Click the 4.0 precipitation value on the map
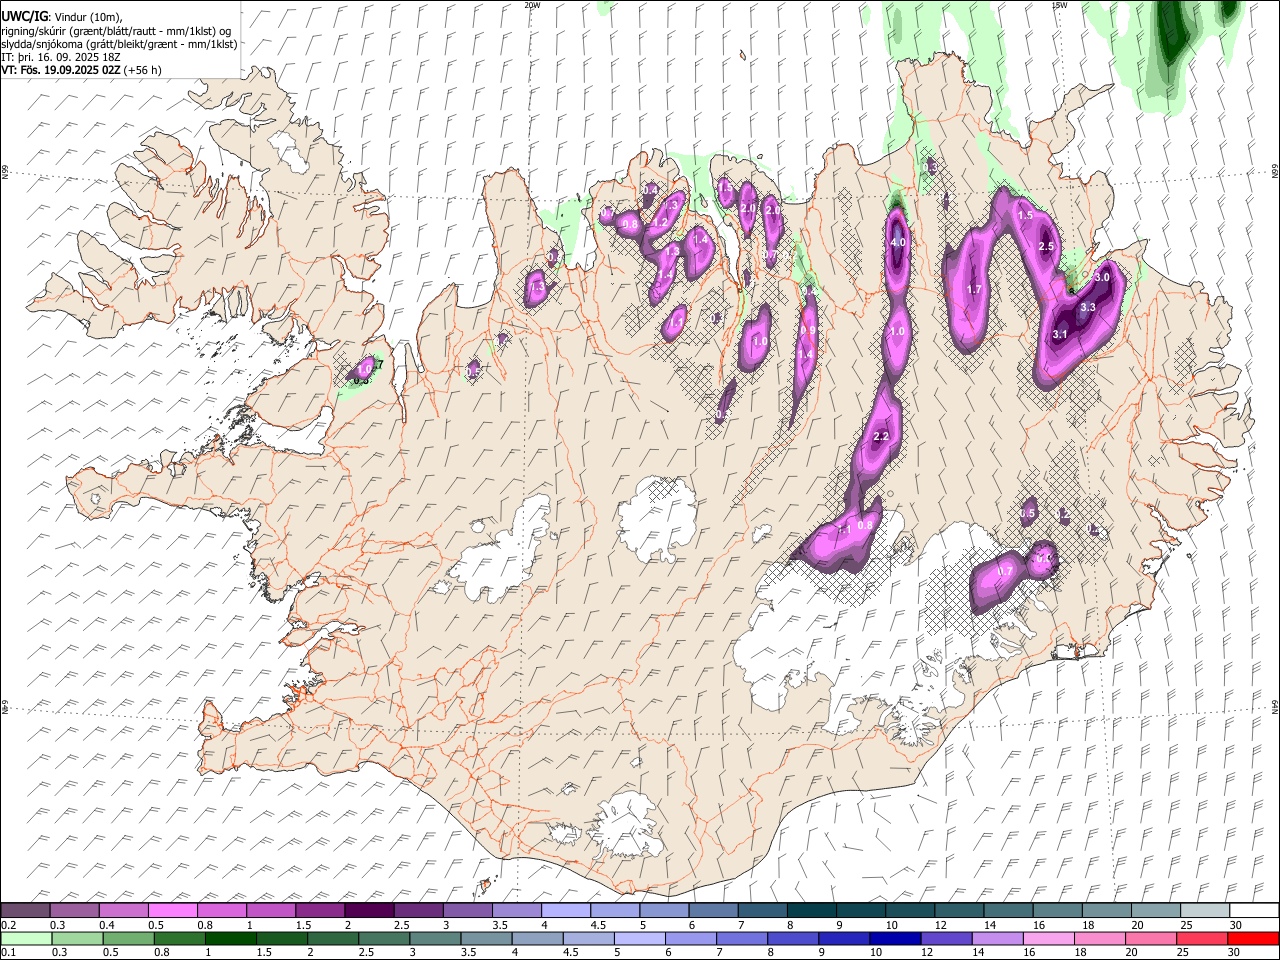 click(897, 243)
